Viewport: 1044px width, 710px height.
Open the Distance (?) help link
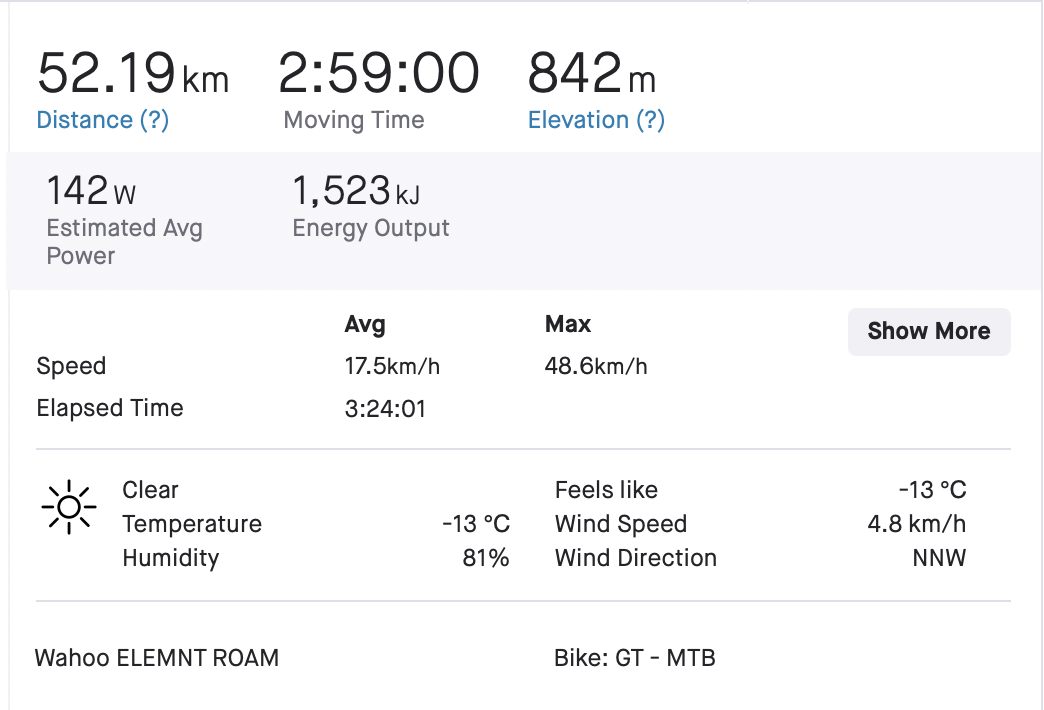pyautogui.click(x=103, y=120)
